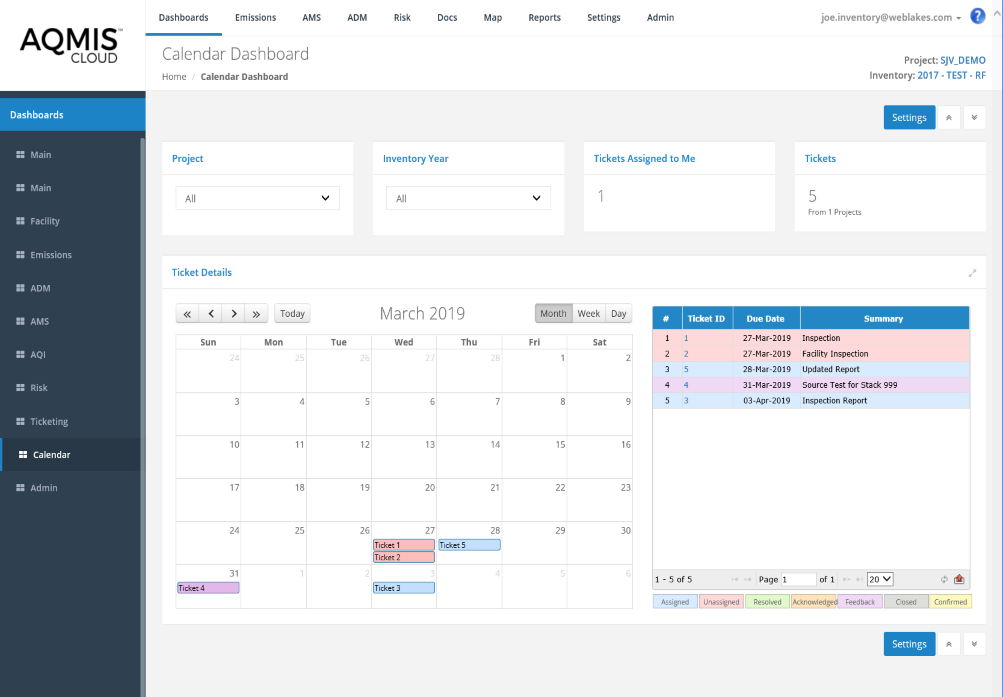Screen dimensions: 1003x697
Task: Open the Docs top menu
Action: (x=447, y=17)
